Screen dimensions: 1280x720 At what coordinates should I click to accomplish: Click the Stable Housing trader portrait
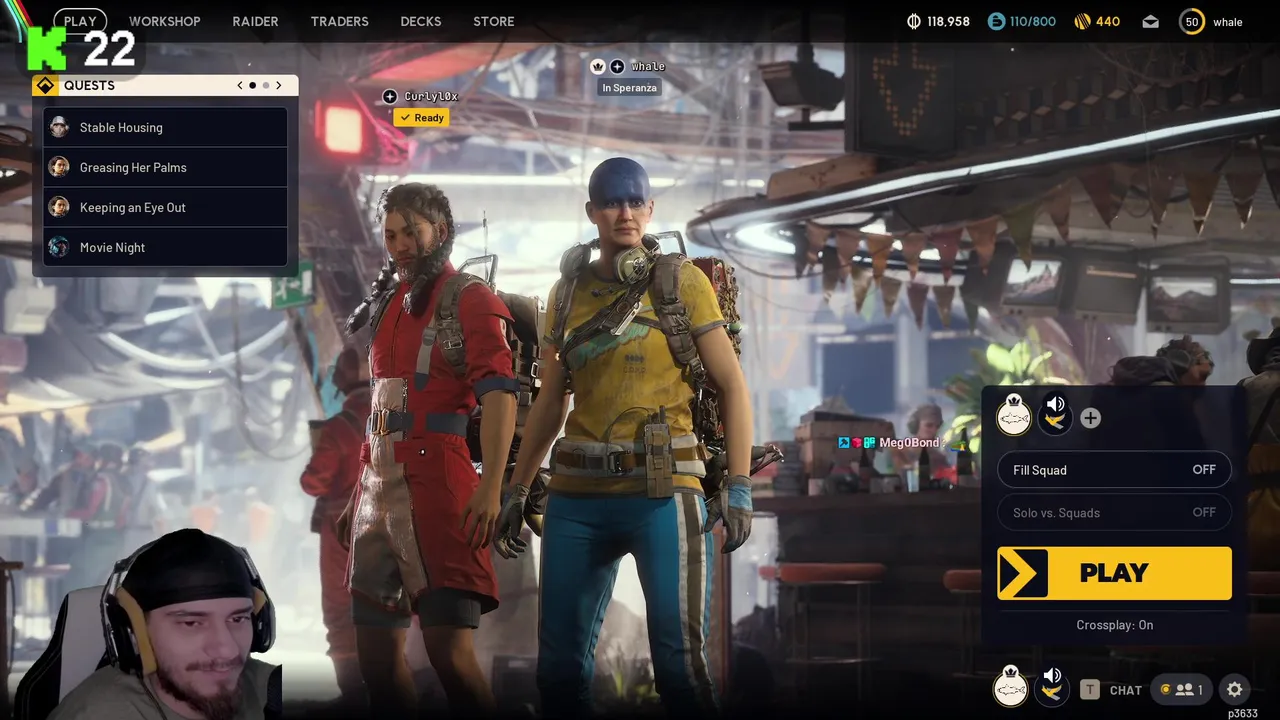point(59,127)
